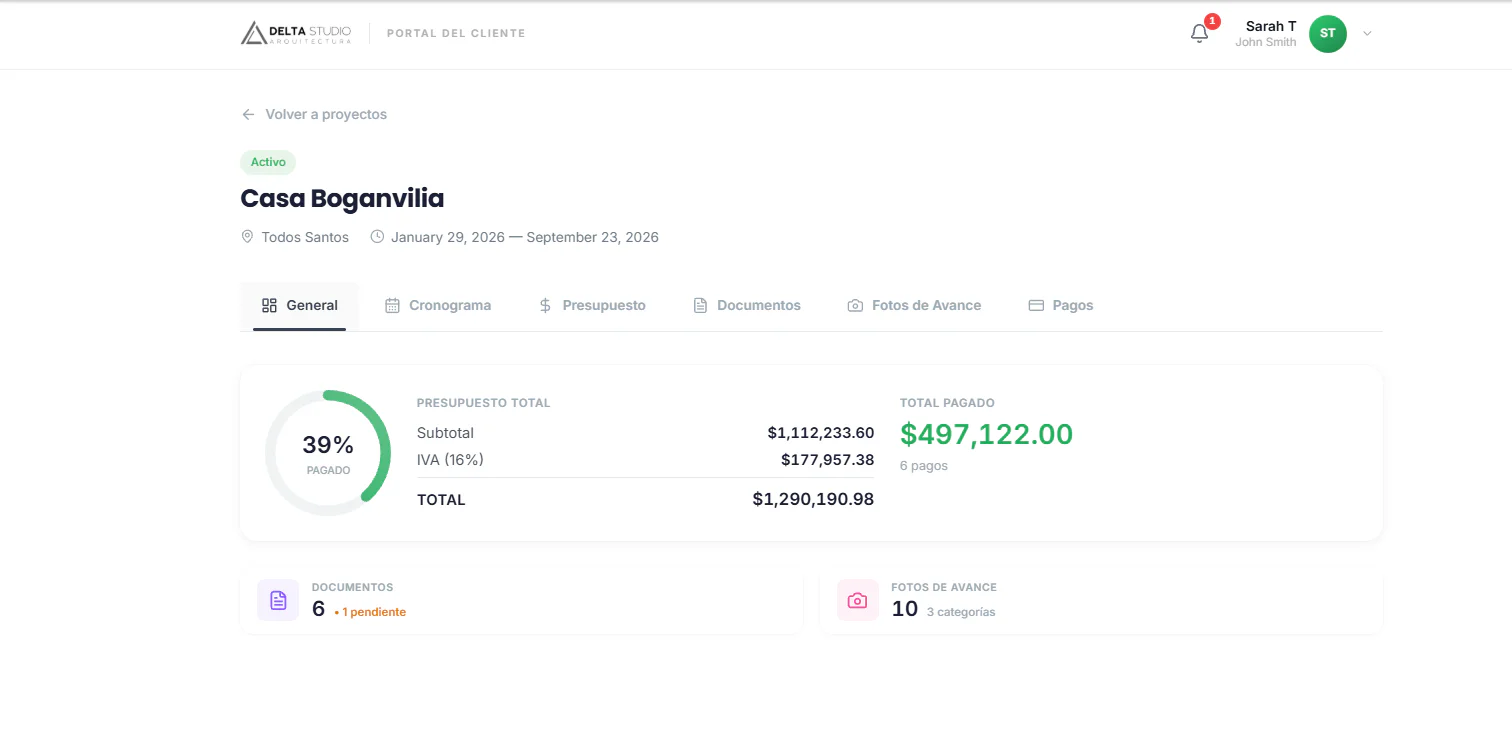Click the Fotos de Avance tab camera icon
The width and height of the screenshot is (1512, 747).
pos(855,305)
